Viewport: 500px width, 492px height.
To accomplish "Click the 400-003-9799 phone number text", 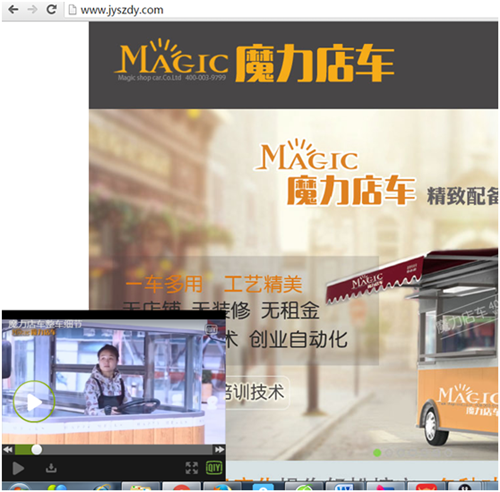I will pos(206,78).
